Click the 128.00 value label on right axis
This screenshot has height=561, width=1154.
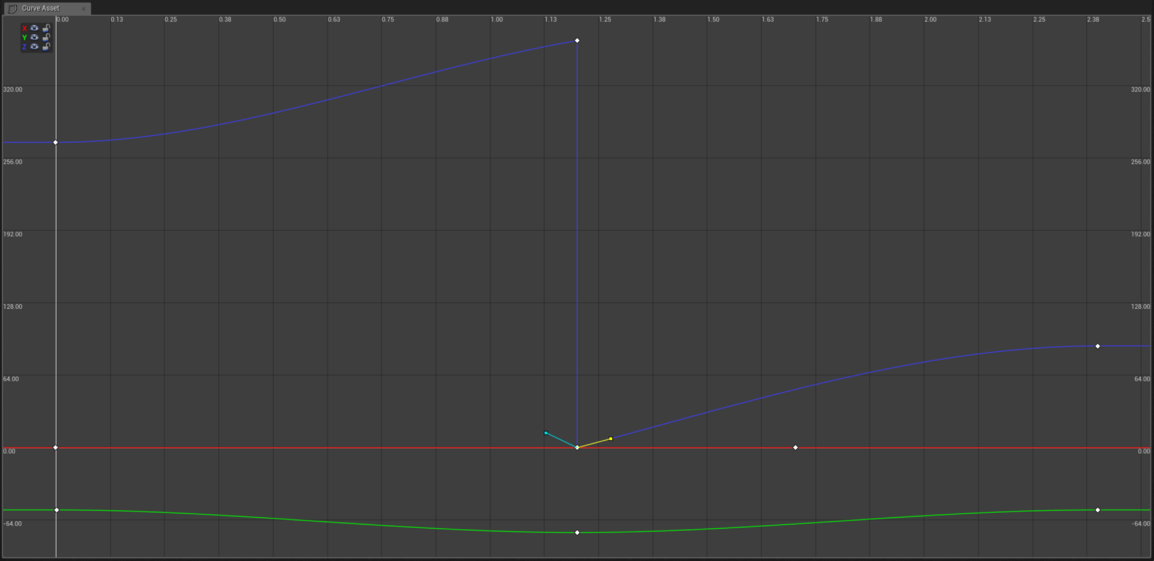[1140, 306]
